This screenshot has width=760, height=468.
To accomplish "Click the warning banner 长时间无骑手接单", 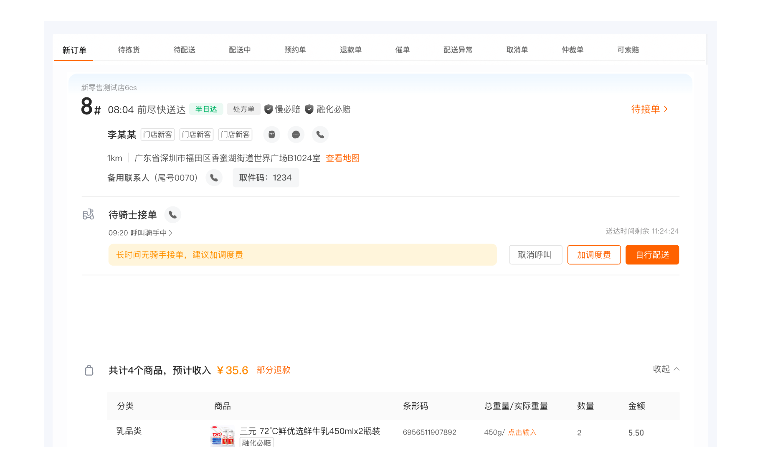I will (302, 255).
